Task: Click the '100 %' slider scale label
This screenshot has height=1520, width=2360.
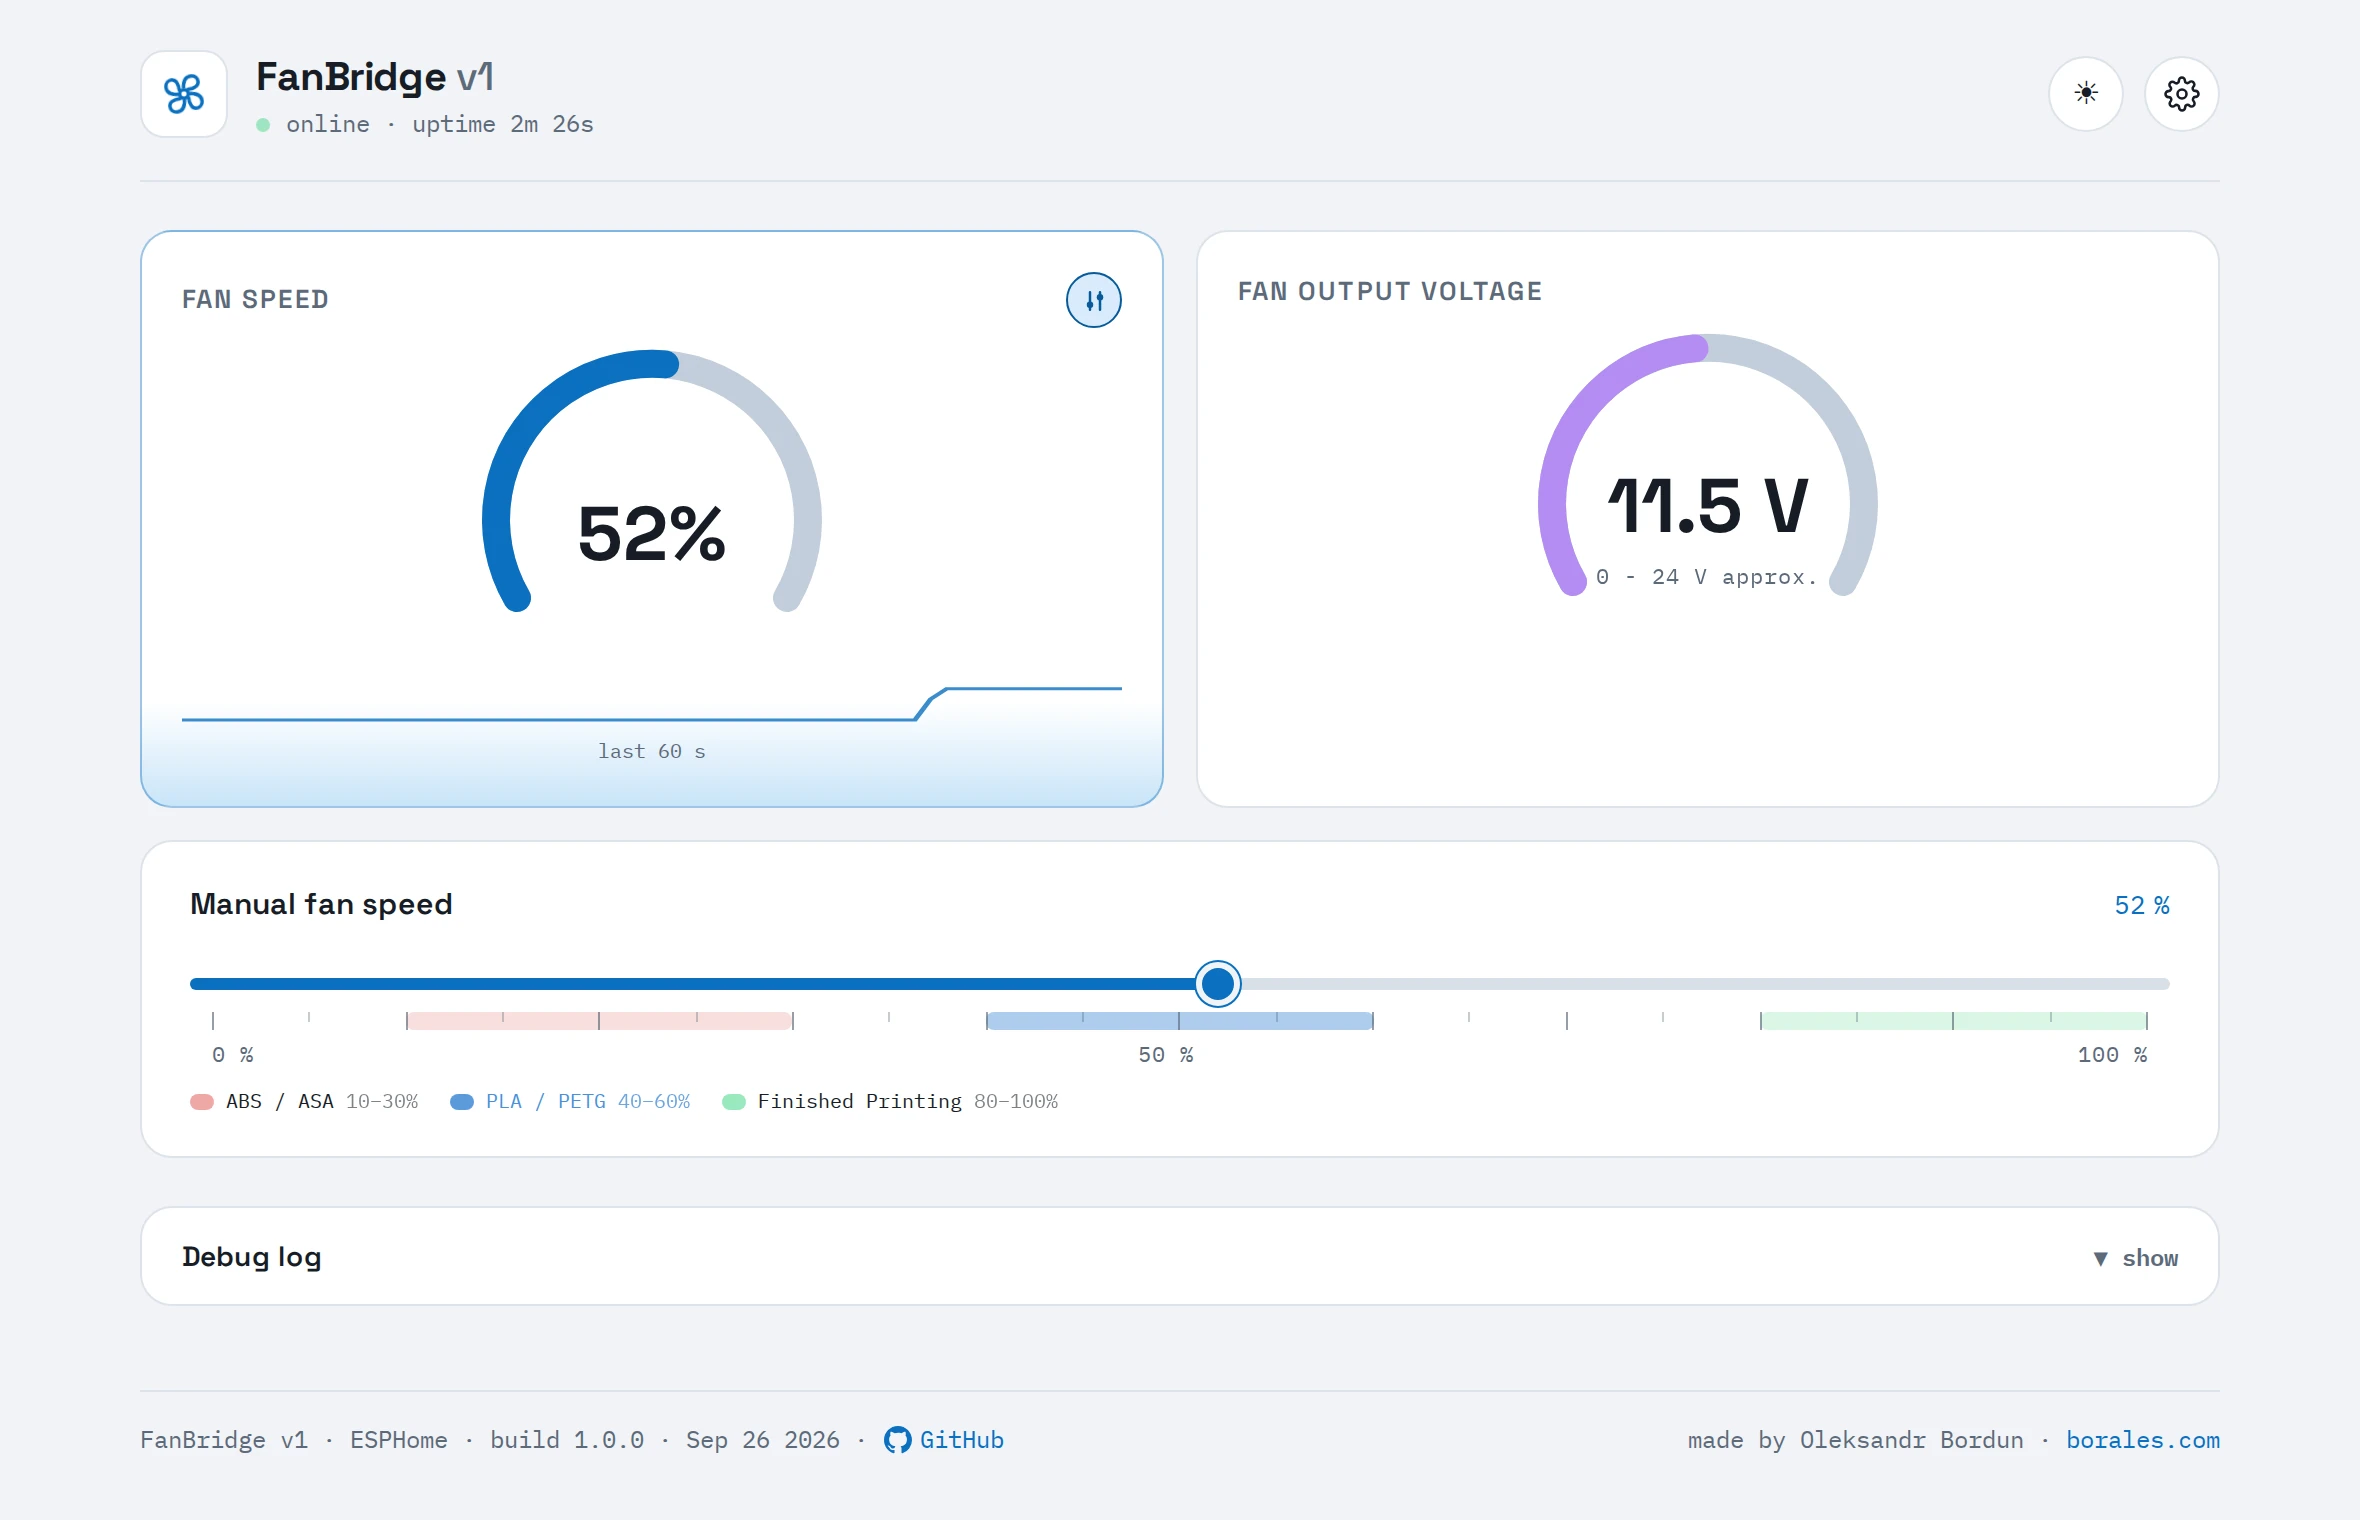Action: 2112,1055
